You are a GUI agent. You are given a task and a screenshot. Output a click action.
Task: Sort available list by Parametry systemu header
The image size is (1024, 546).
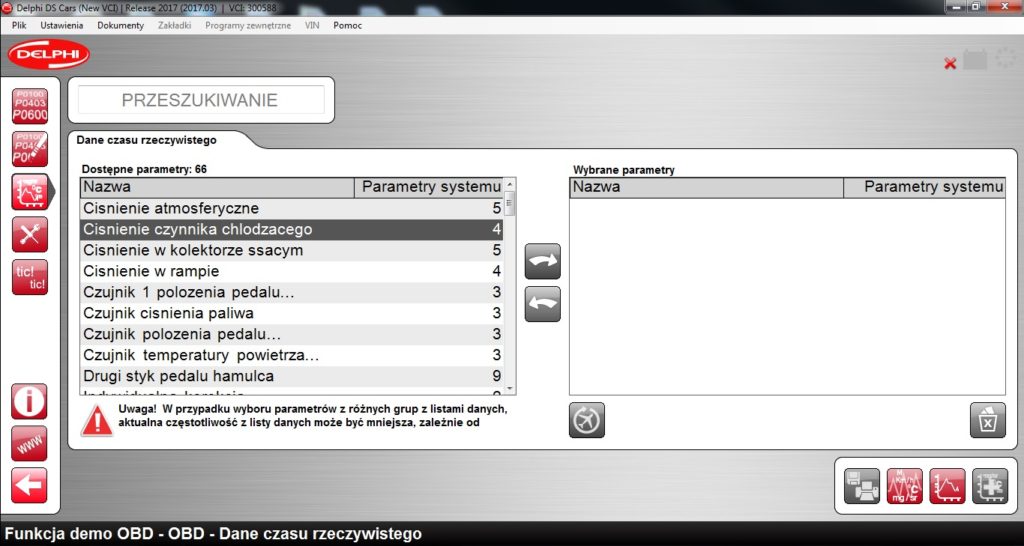coord(429,187)
